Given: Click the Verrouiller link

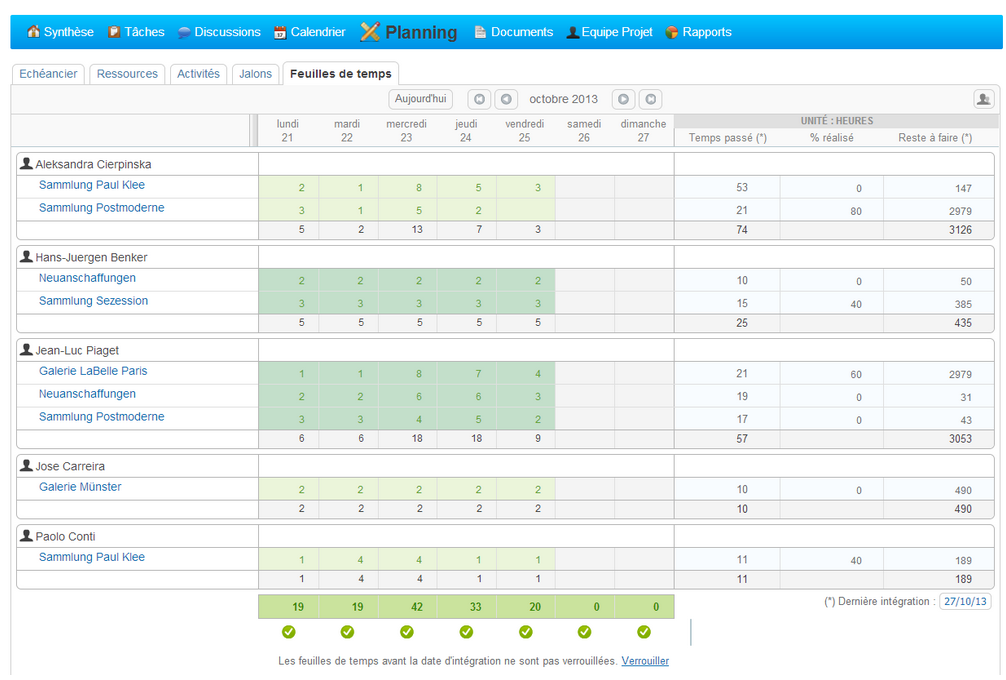Looking at the screenshot, I should coord(645,661).
